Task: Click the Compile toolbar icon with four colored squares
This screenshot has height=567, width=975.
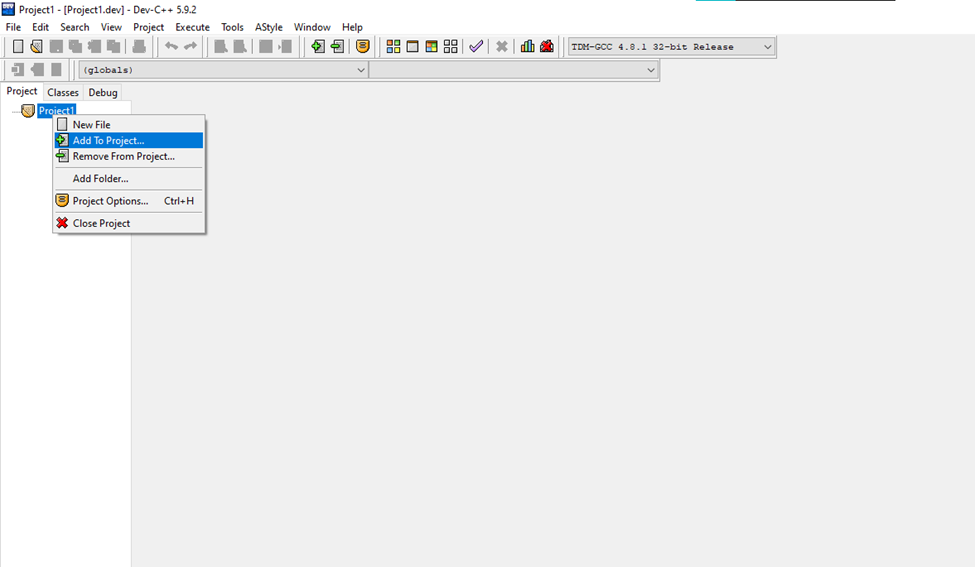Action: pos(393,47)
